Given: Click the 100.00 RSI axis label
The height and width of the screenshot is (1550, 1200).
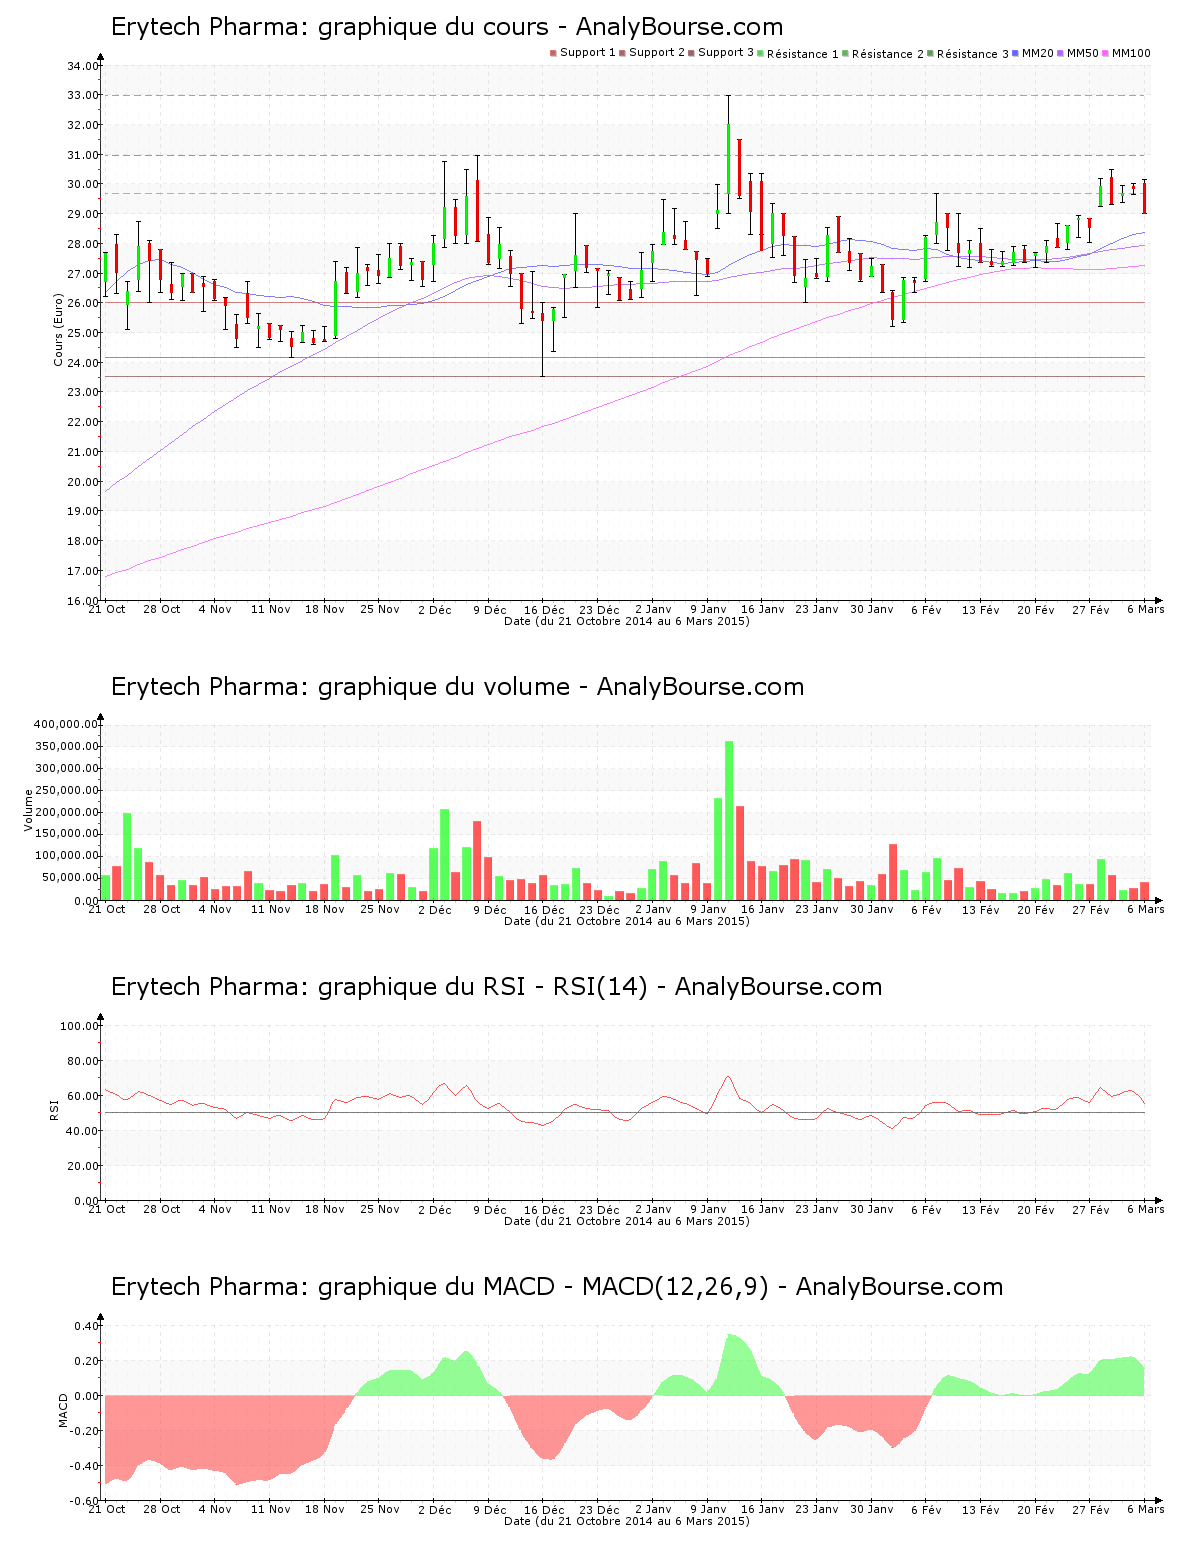Looking at the screenshot, I should 80,1026.
